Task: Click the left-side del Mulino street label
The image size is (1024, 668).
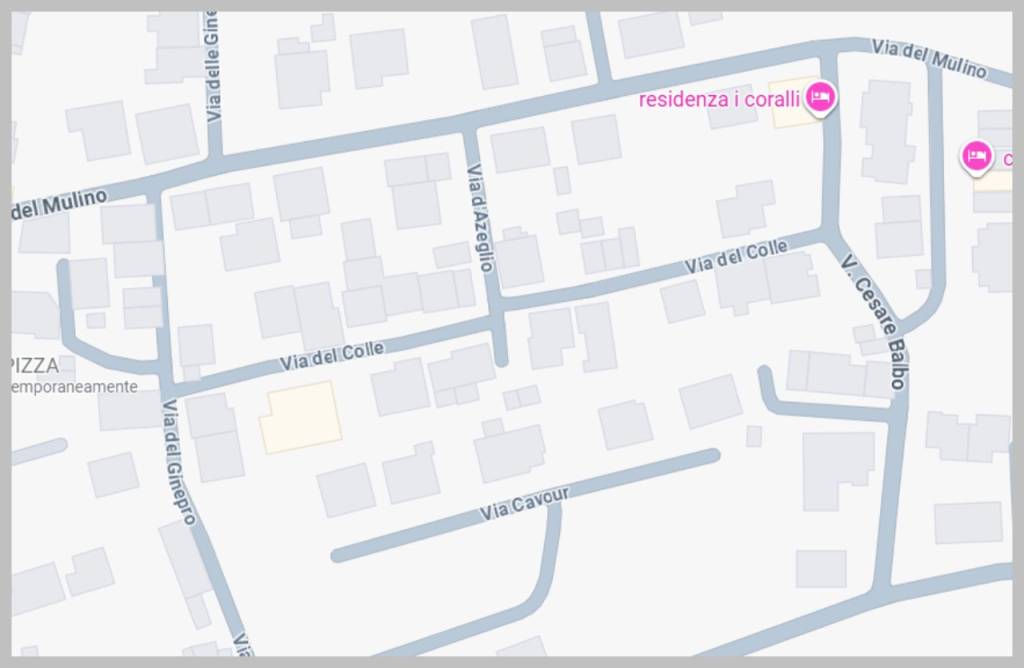Action: [x=59, y=204]
